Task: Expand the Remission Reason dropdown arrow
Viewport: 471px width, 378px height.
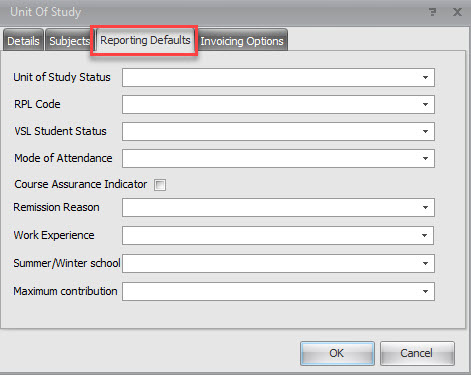Action: [425, 208]
